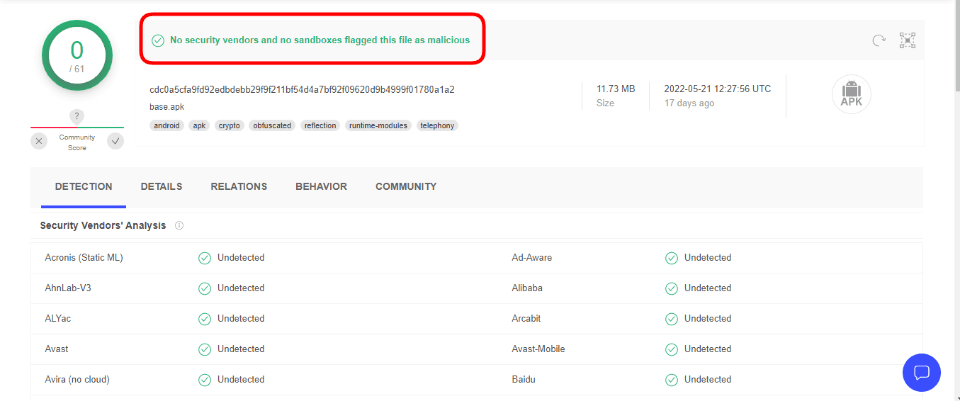
Task: Click the green check icon in the ALYac row
Action: tap(204, 319)
